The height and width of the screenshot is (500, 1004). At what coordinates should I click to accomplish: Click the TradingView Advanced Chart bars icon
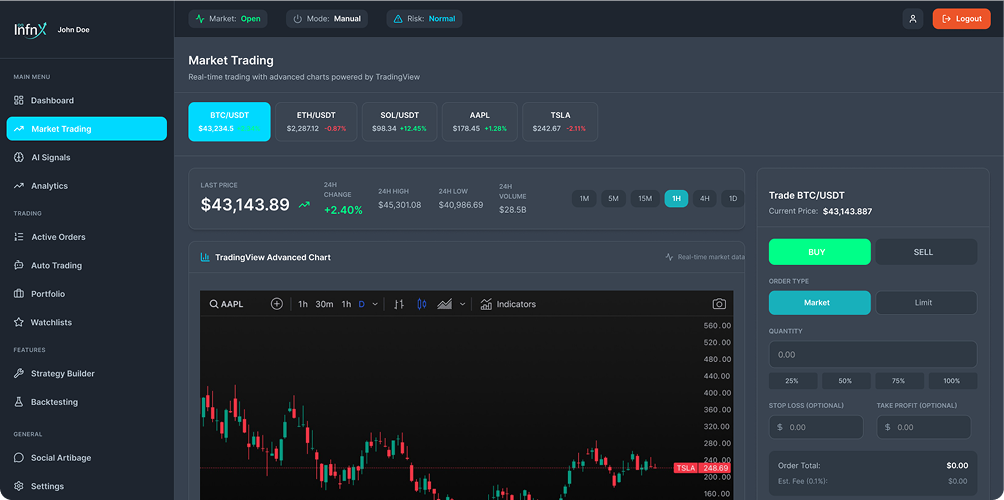(x=205, y=257)
